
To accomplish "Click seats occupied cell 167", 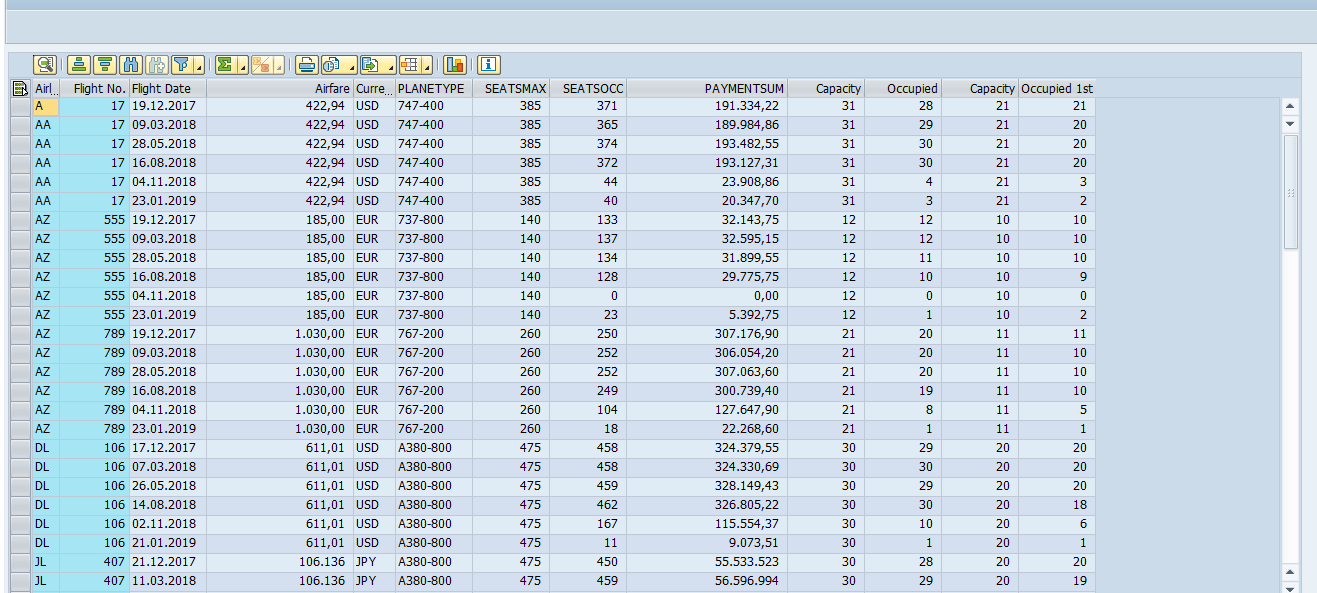I will 588,524.
